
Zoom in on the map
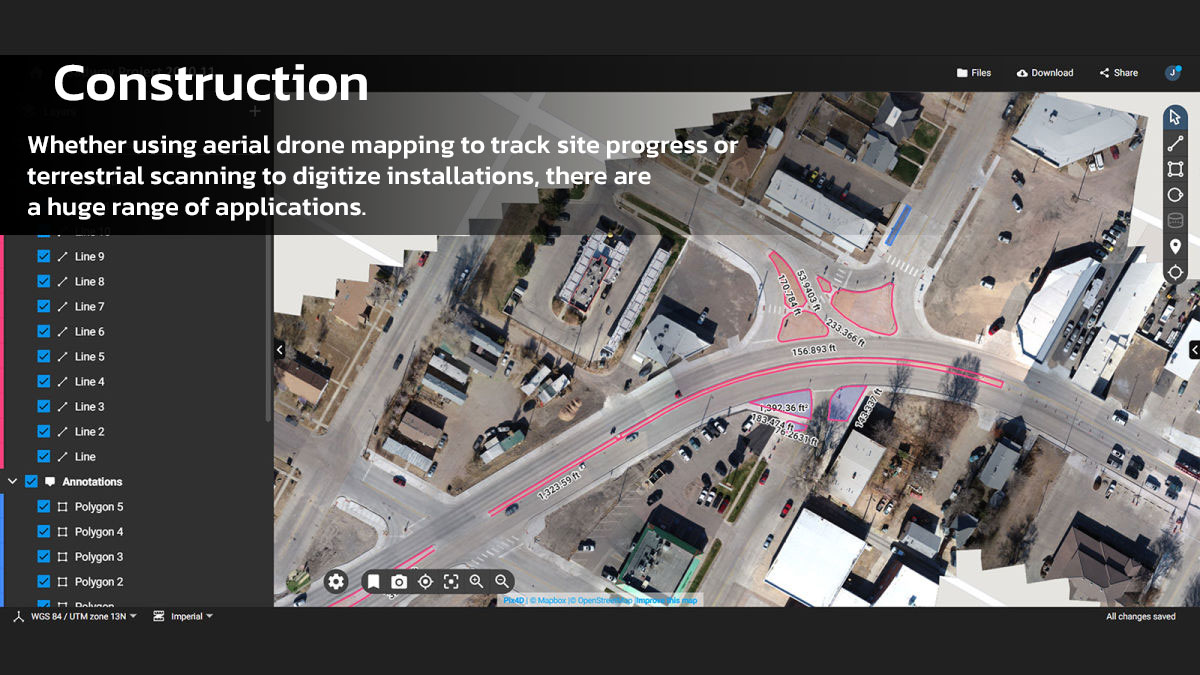point(476,581)
